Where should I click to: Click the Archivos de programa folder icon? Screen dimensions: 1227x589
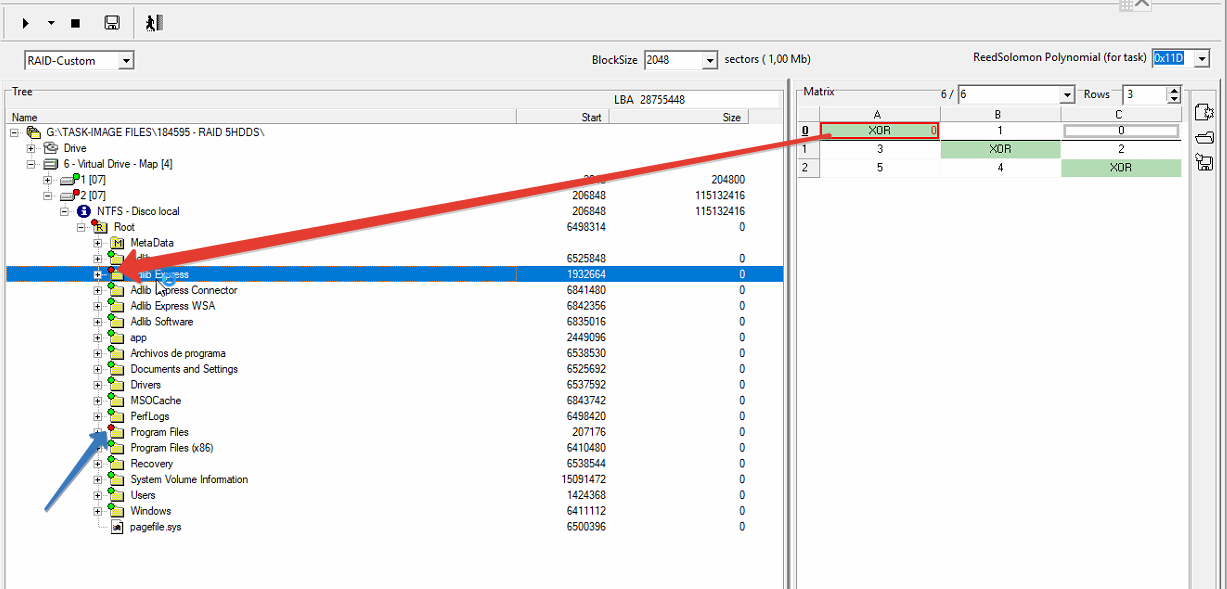click(x=116, y=352)
